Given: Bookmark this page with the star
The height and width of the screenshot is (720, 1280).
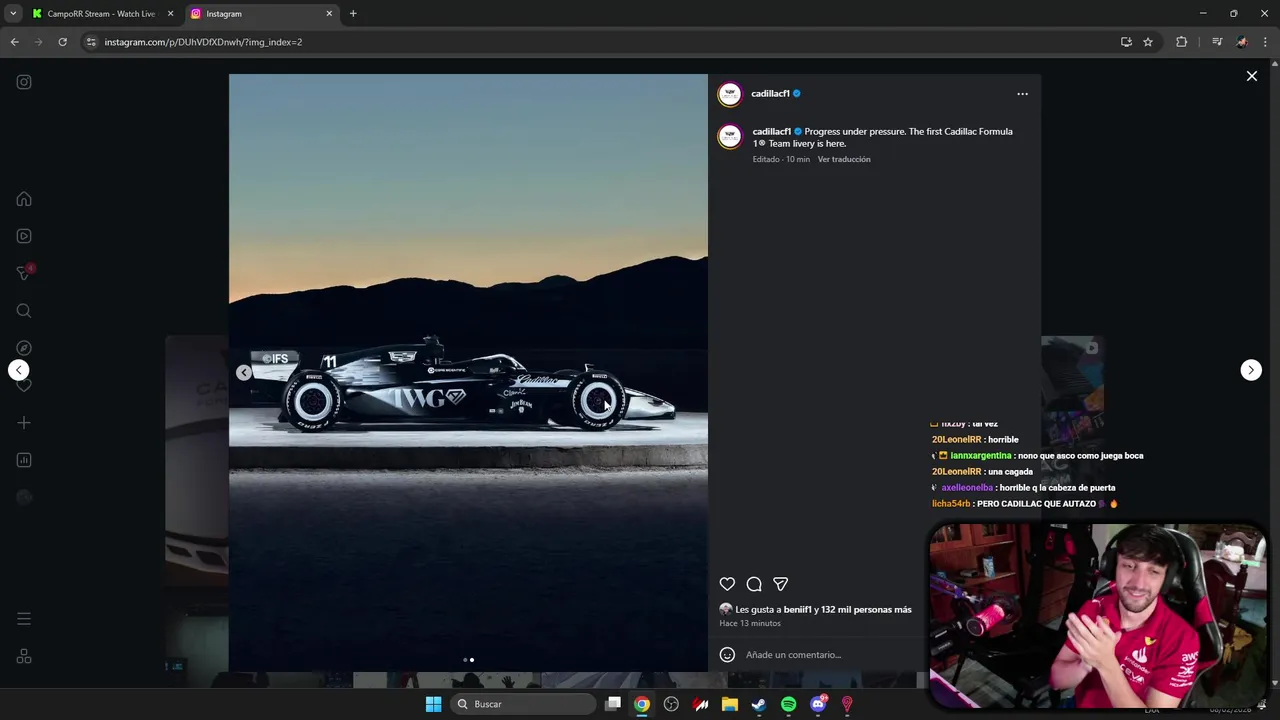Looking at the screenshot, I should (1148, 42).
